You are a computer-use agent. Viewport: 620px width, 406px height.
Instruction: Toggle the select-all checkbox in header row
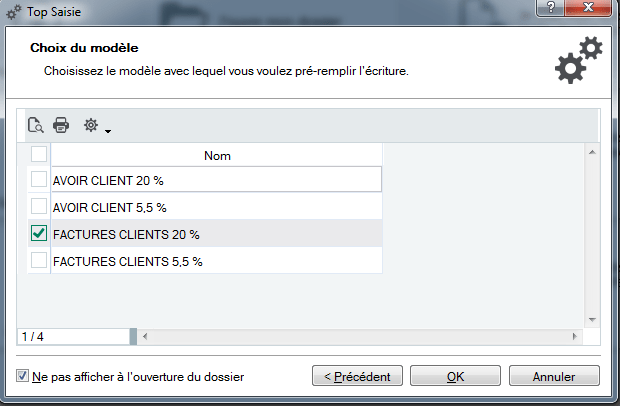[x=39, y=154]
